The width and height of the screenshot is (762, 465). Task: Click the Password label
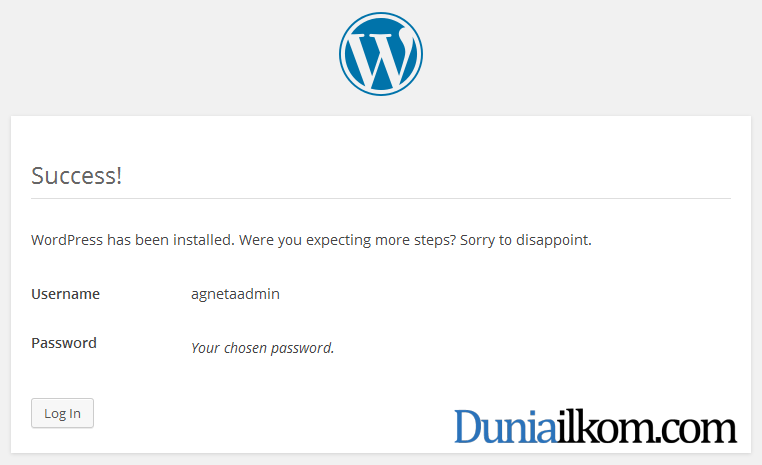click(64, 343)
